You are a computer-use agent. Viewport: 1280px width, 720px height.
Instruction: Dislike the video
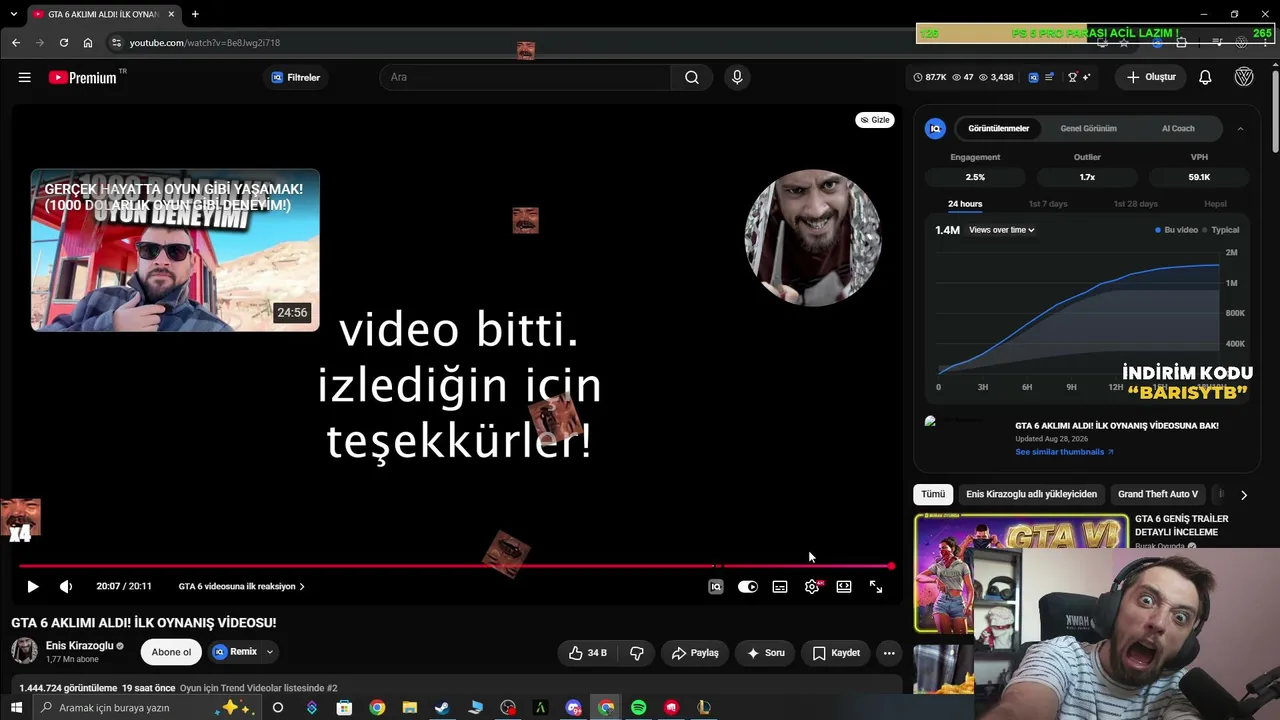636,653
